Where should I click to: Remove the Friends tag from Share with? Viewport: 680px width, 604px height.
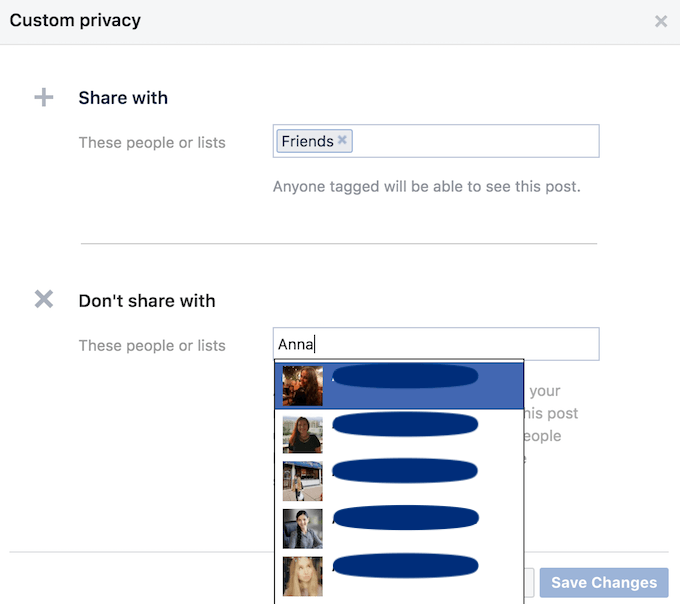(x=342, y=140)
